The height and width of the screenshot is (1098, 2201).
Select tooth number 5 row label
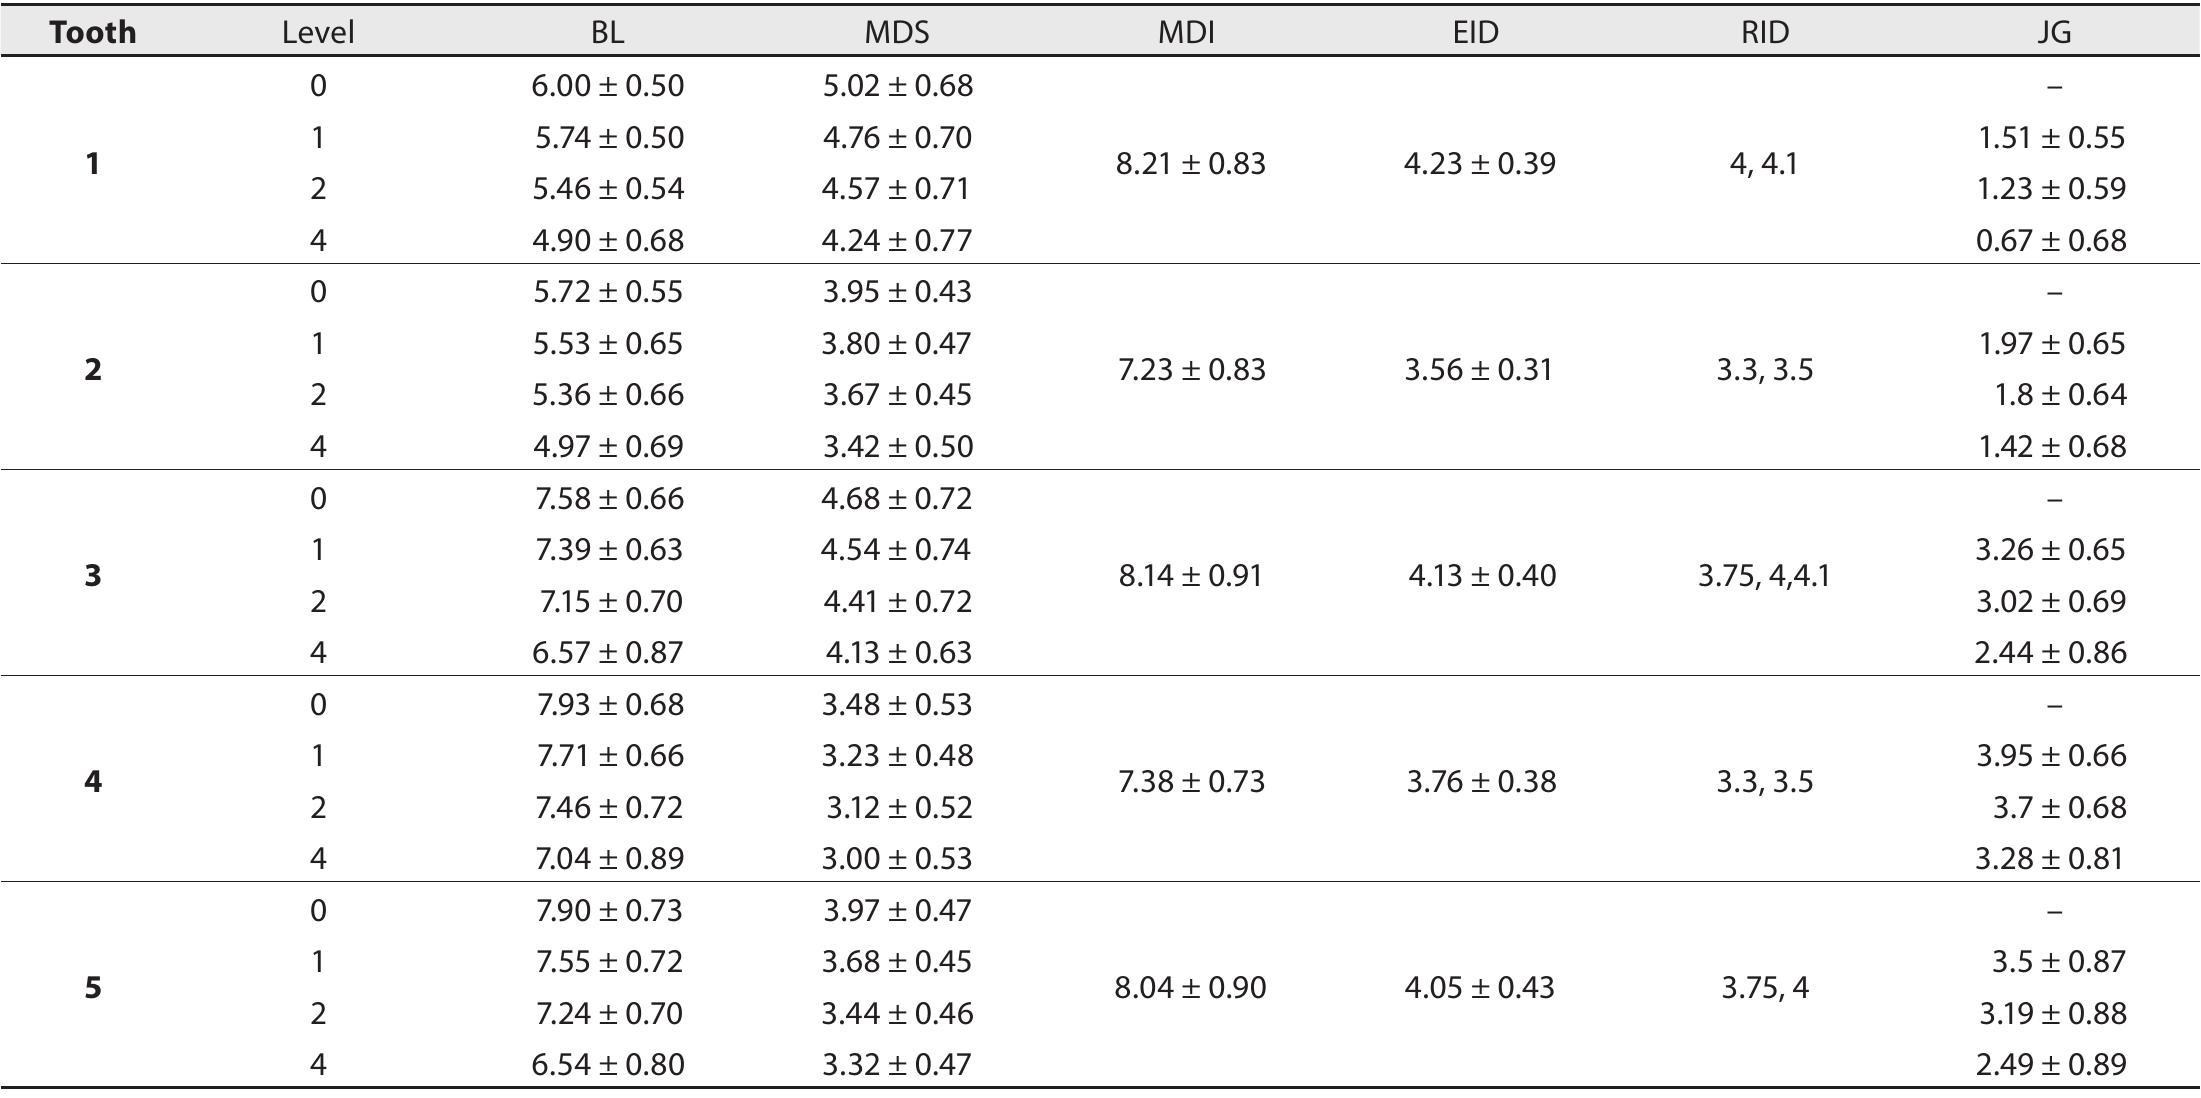coord(93,988)
